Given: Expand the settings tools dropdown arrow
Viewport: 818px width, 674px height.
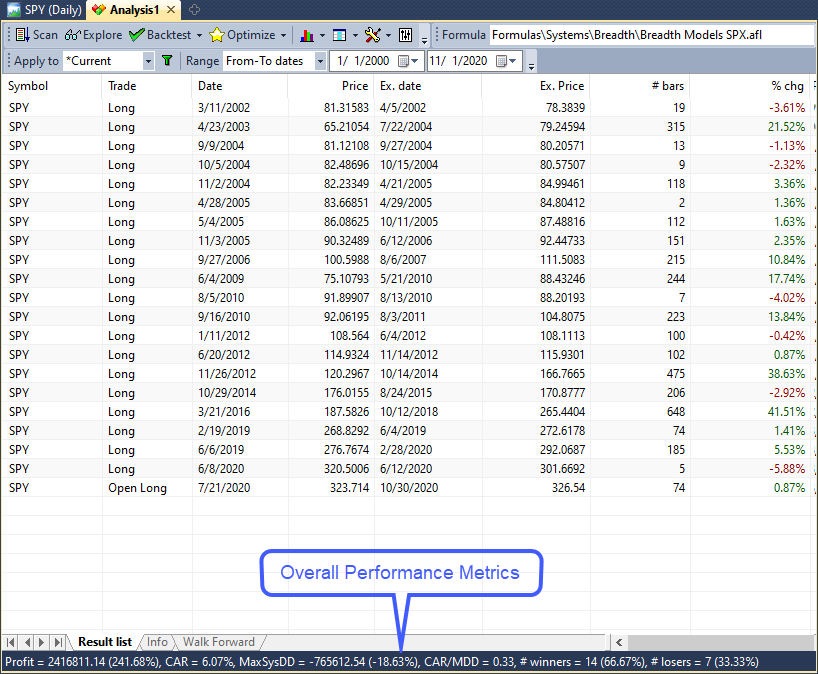Looking at the screenshot, I should coord(388,35).
